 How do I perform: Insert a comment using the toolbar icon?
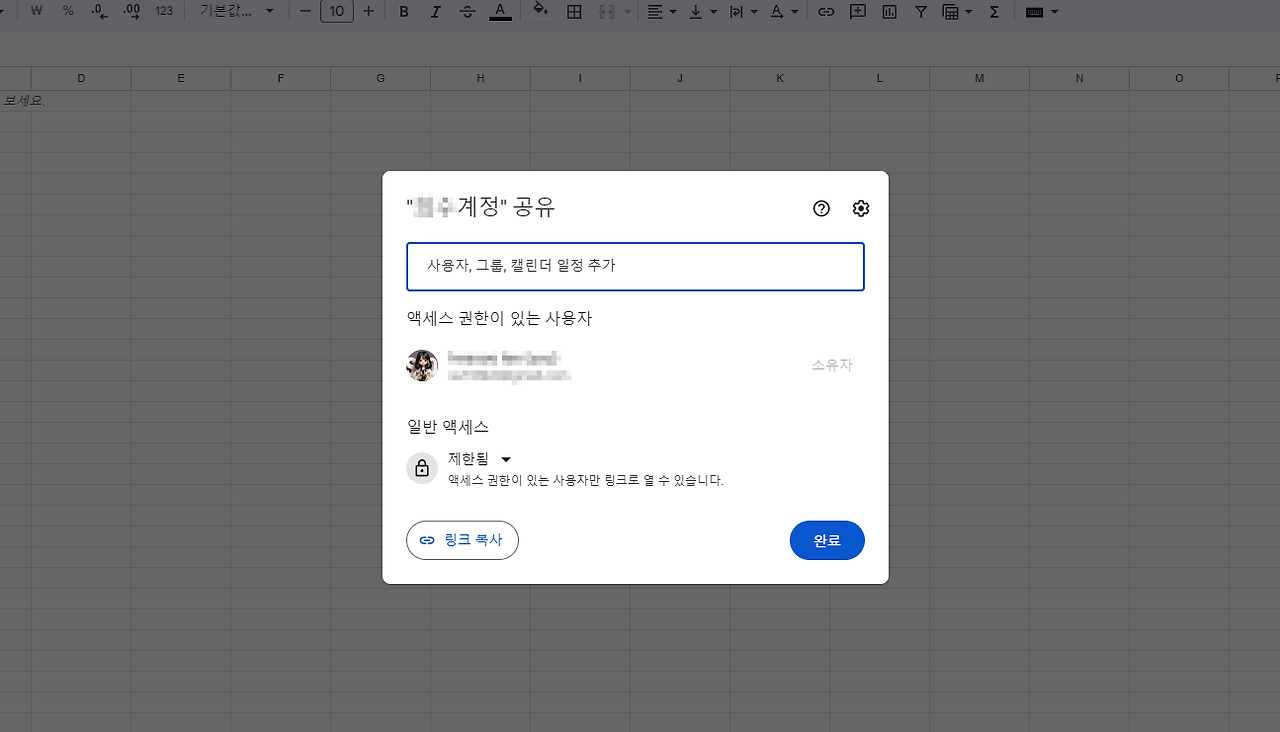coord(858,12)
